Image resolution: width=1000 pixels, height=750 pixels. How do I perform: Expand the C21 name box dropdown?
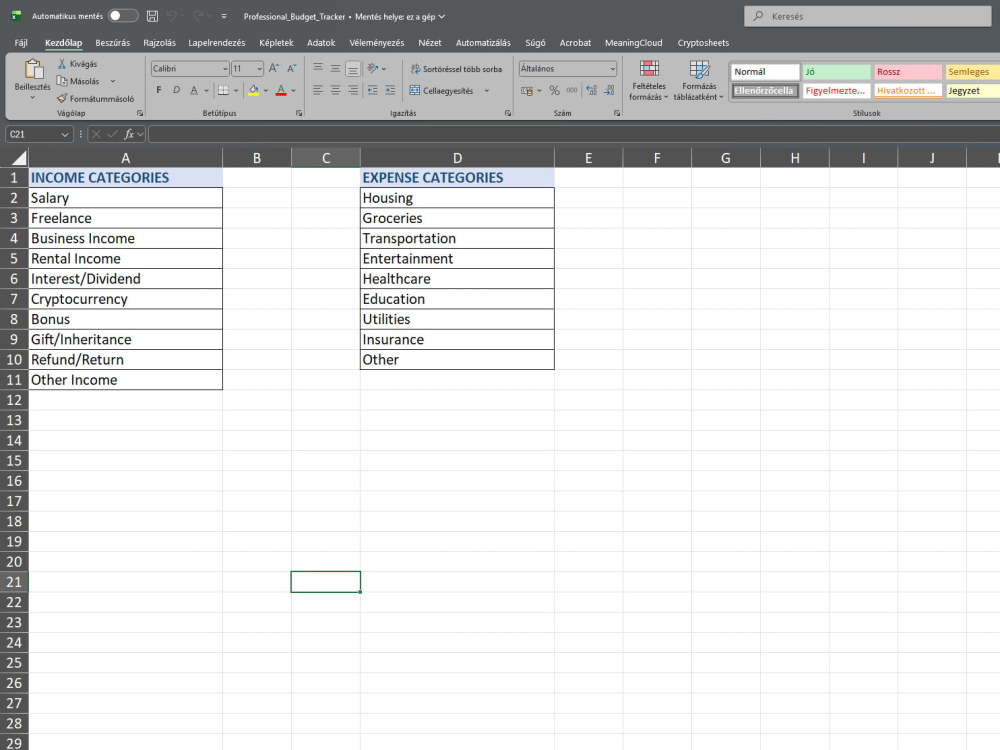pyautogui.click(x=64, y=134)
